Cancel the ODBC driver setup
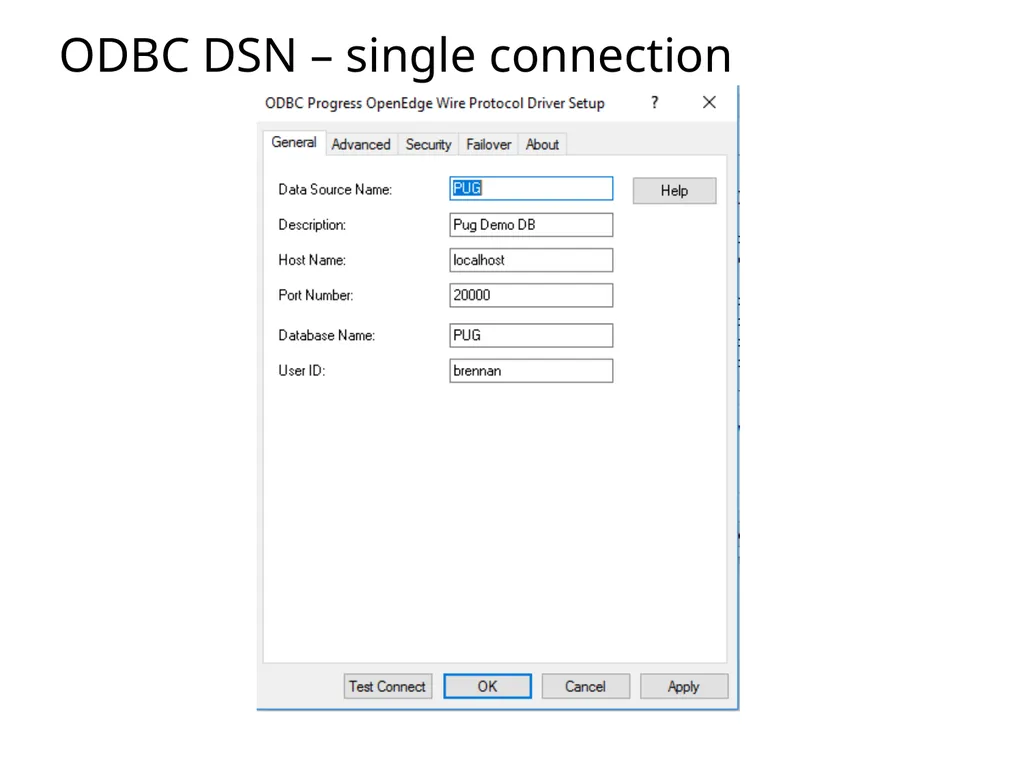The image size is (1024, 768). (585, 686)
